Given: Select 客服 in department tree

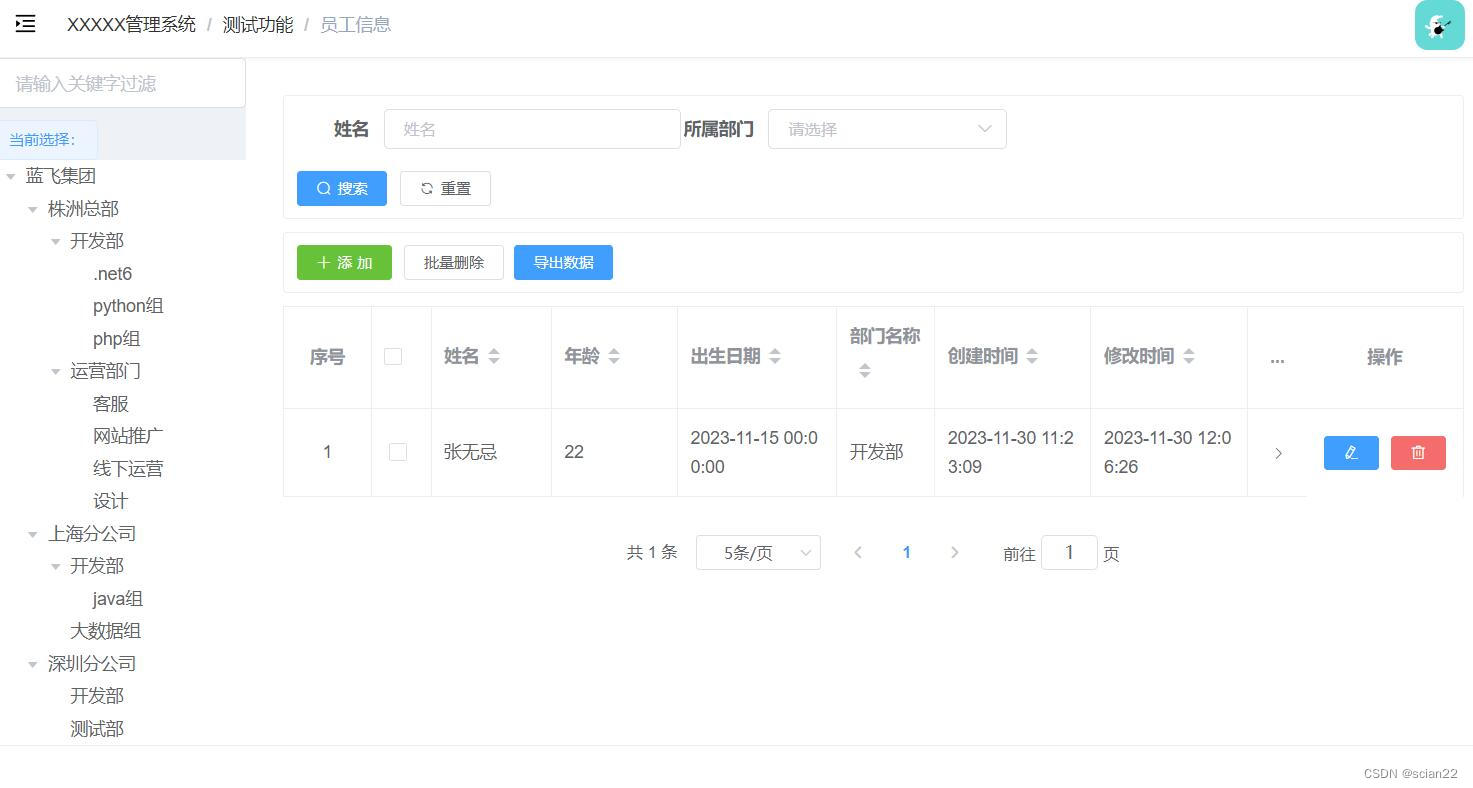Looking at the screenshot, I should [111, 404].
